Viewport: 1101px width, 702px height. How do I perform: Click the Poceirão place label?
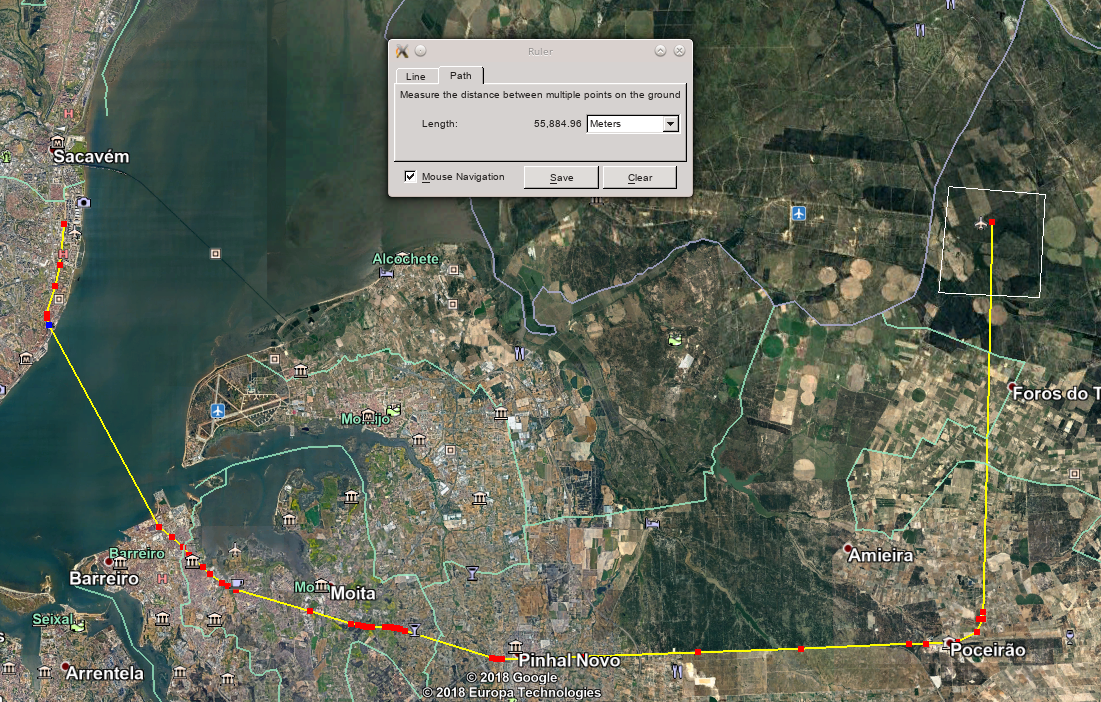(987, 650)
